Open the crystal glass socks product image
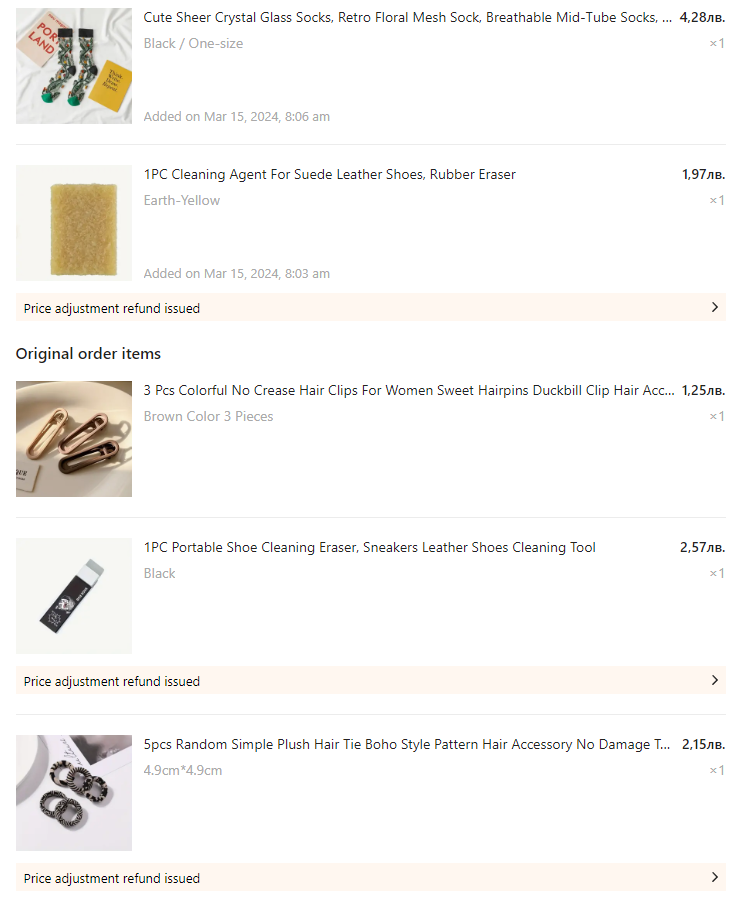The width and height of the screenshot is (737, 909). pos(74,66)
